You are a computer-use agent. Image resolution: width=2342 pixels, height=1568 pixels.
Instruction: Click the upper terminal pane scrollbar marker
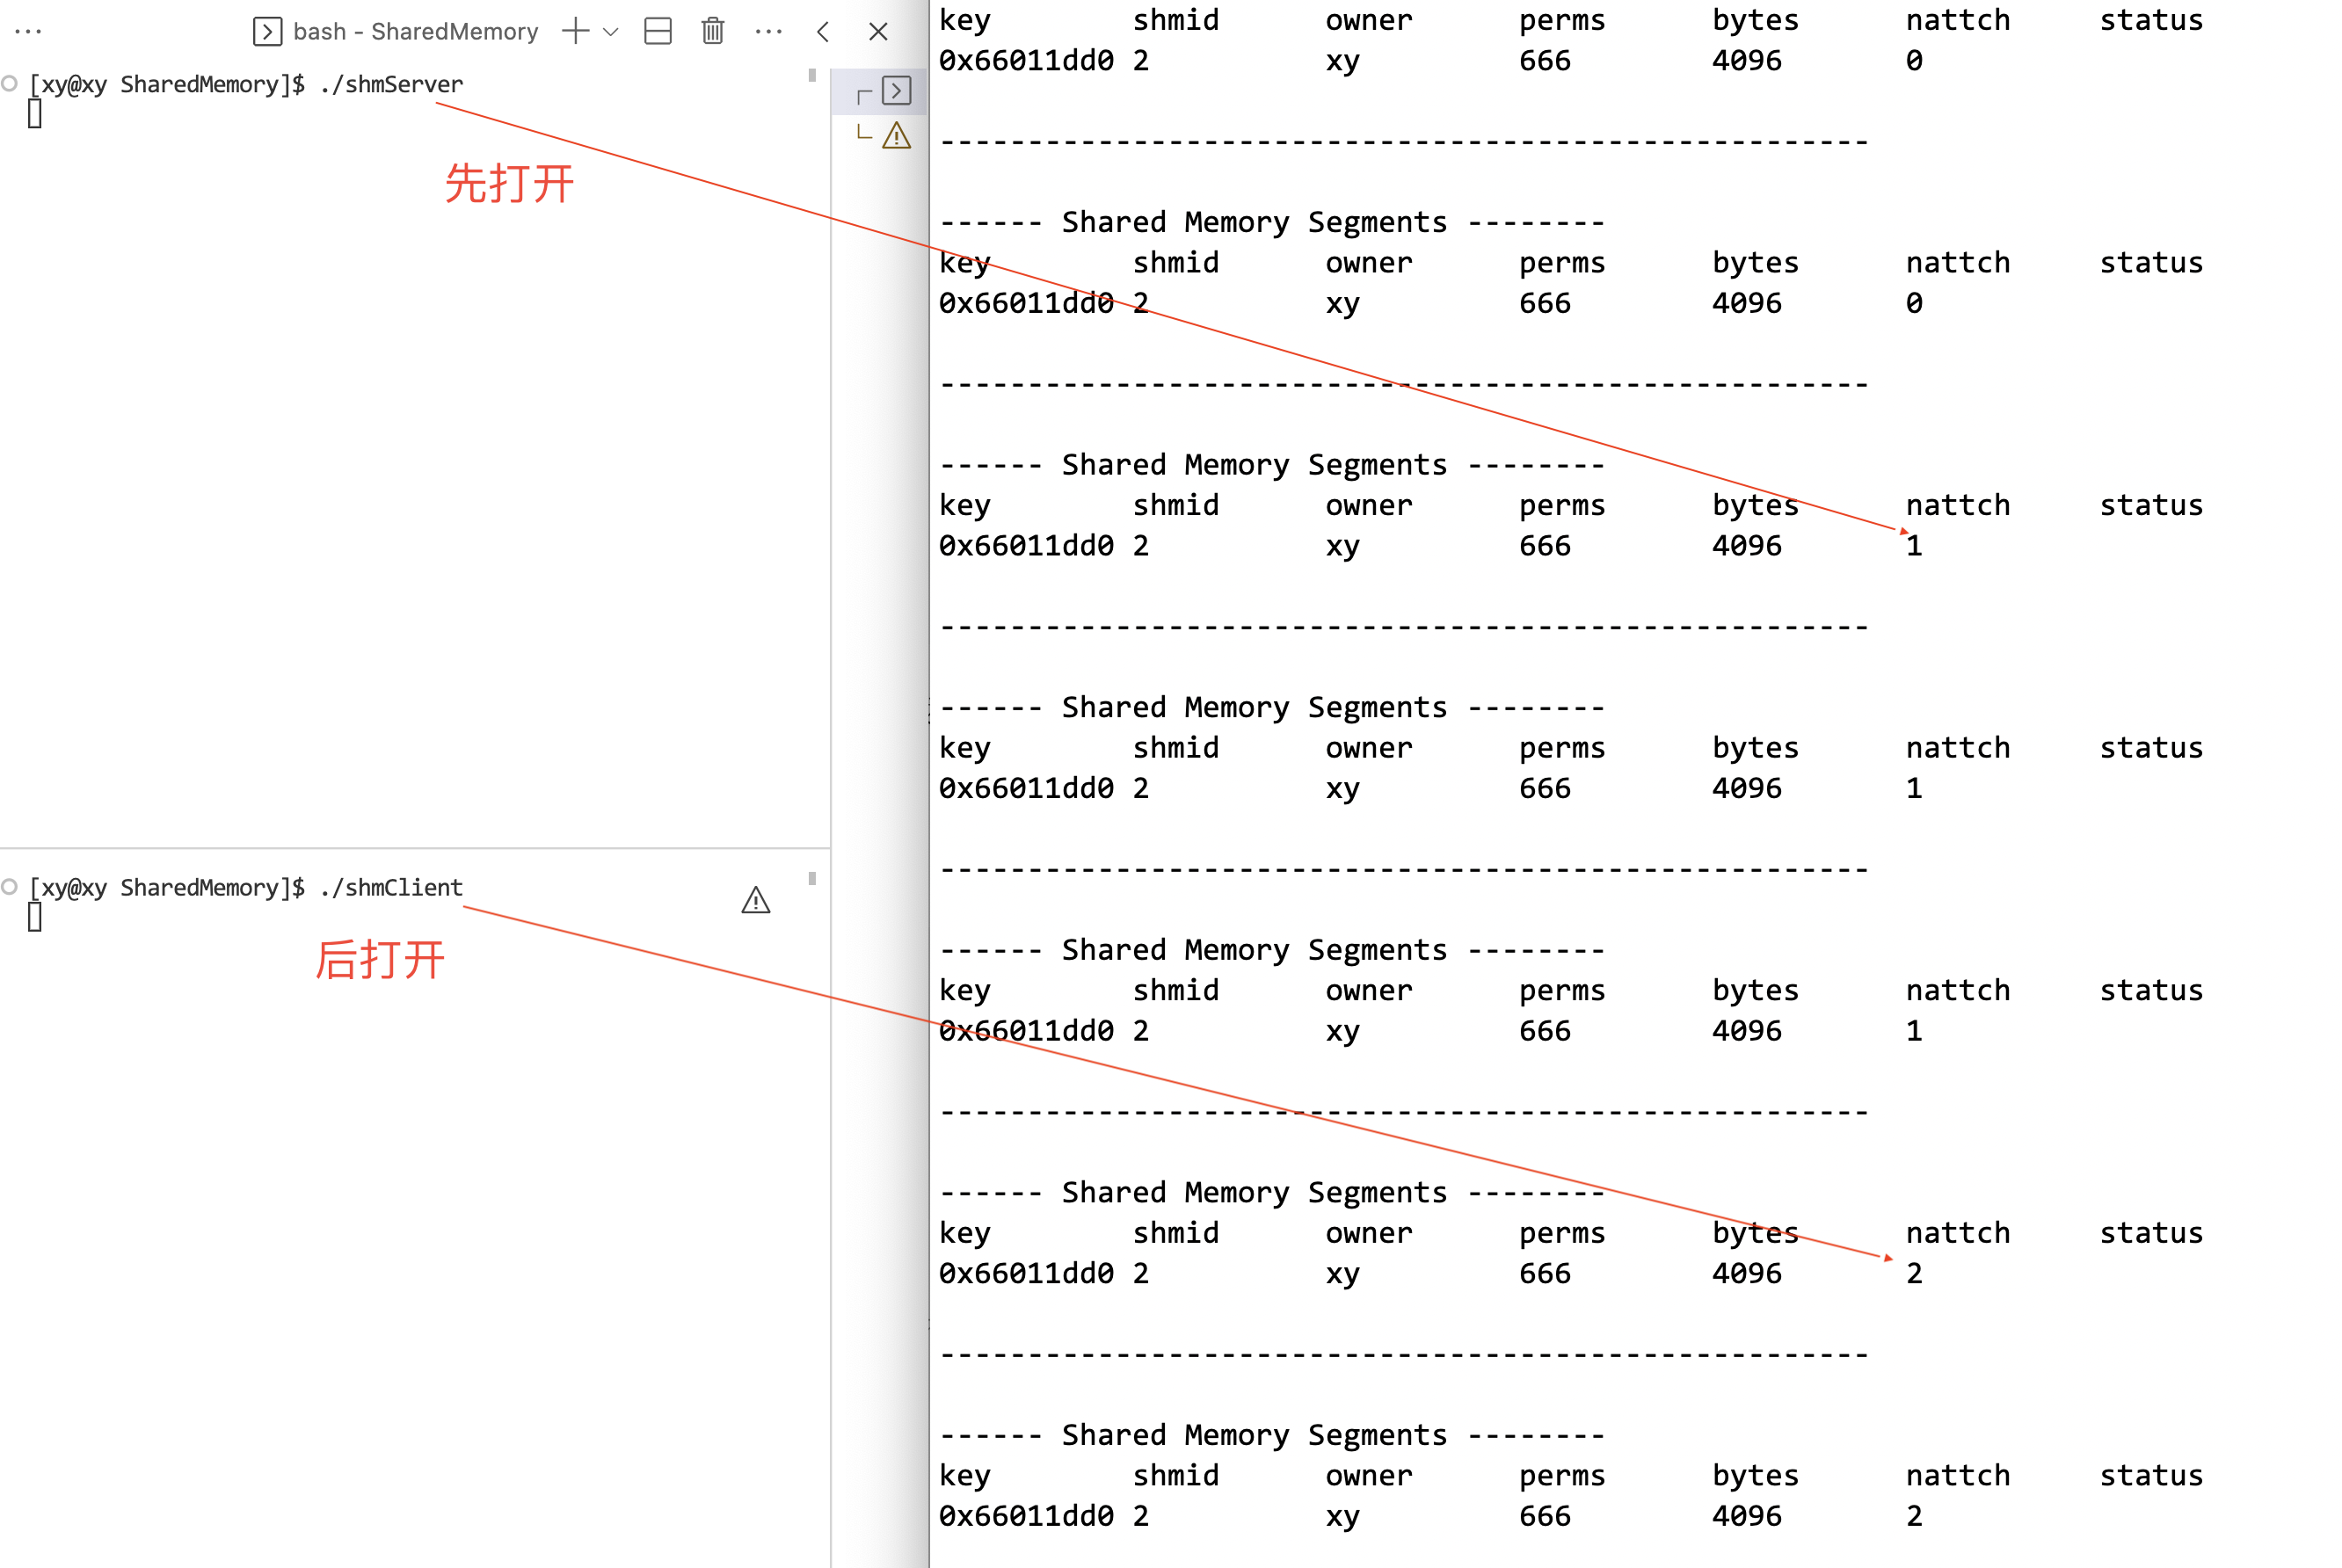click(812, 75)
